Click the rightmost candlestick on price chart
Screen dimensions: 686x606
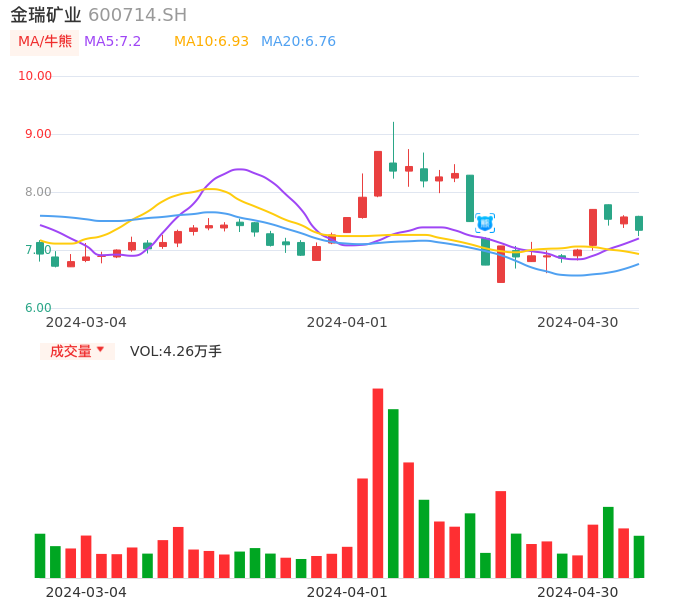click(639, 223)
